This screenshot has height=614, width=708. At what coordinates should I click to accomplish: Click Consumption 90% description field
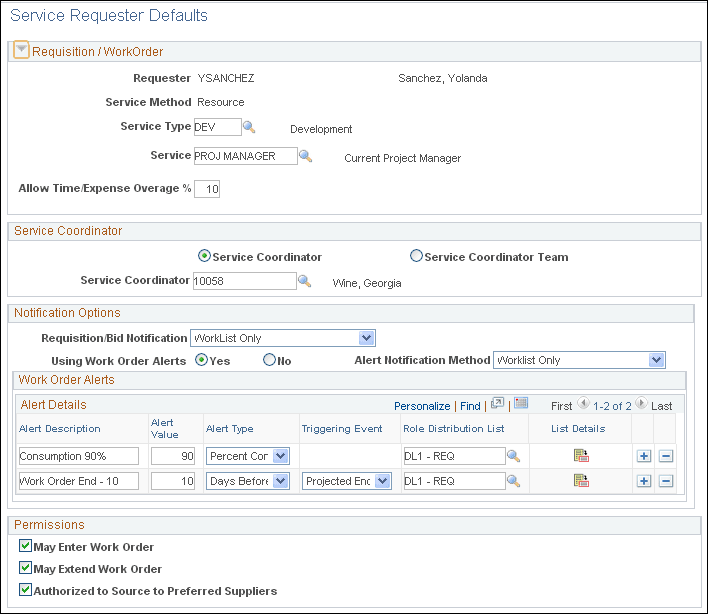pyautogui.click(x=79, y=456)
